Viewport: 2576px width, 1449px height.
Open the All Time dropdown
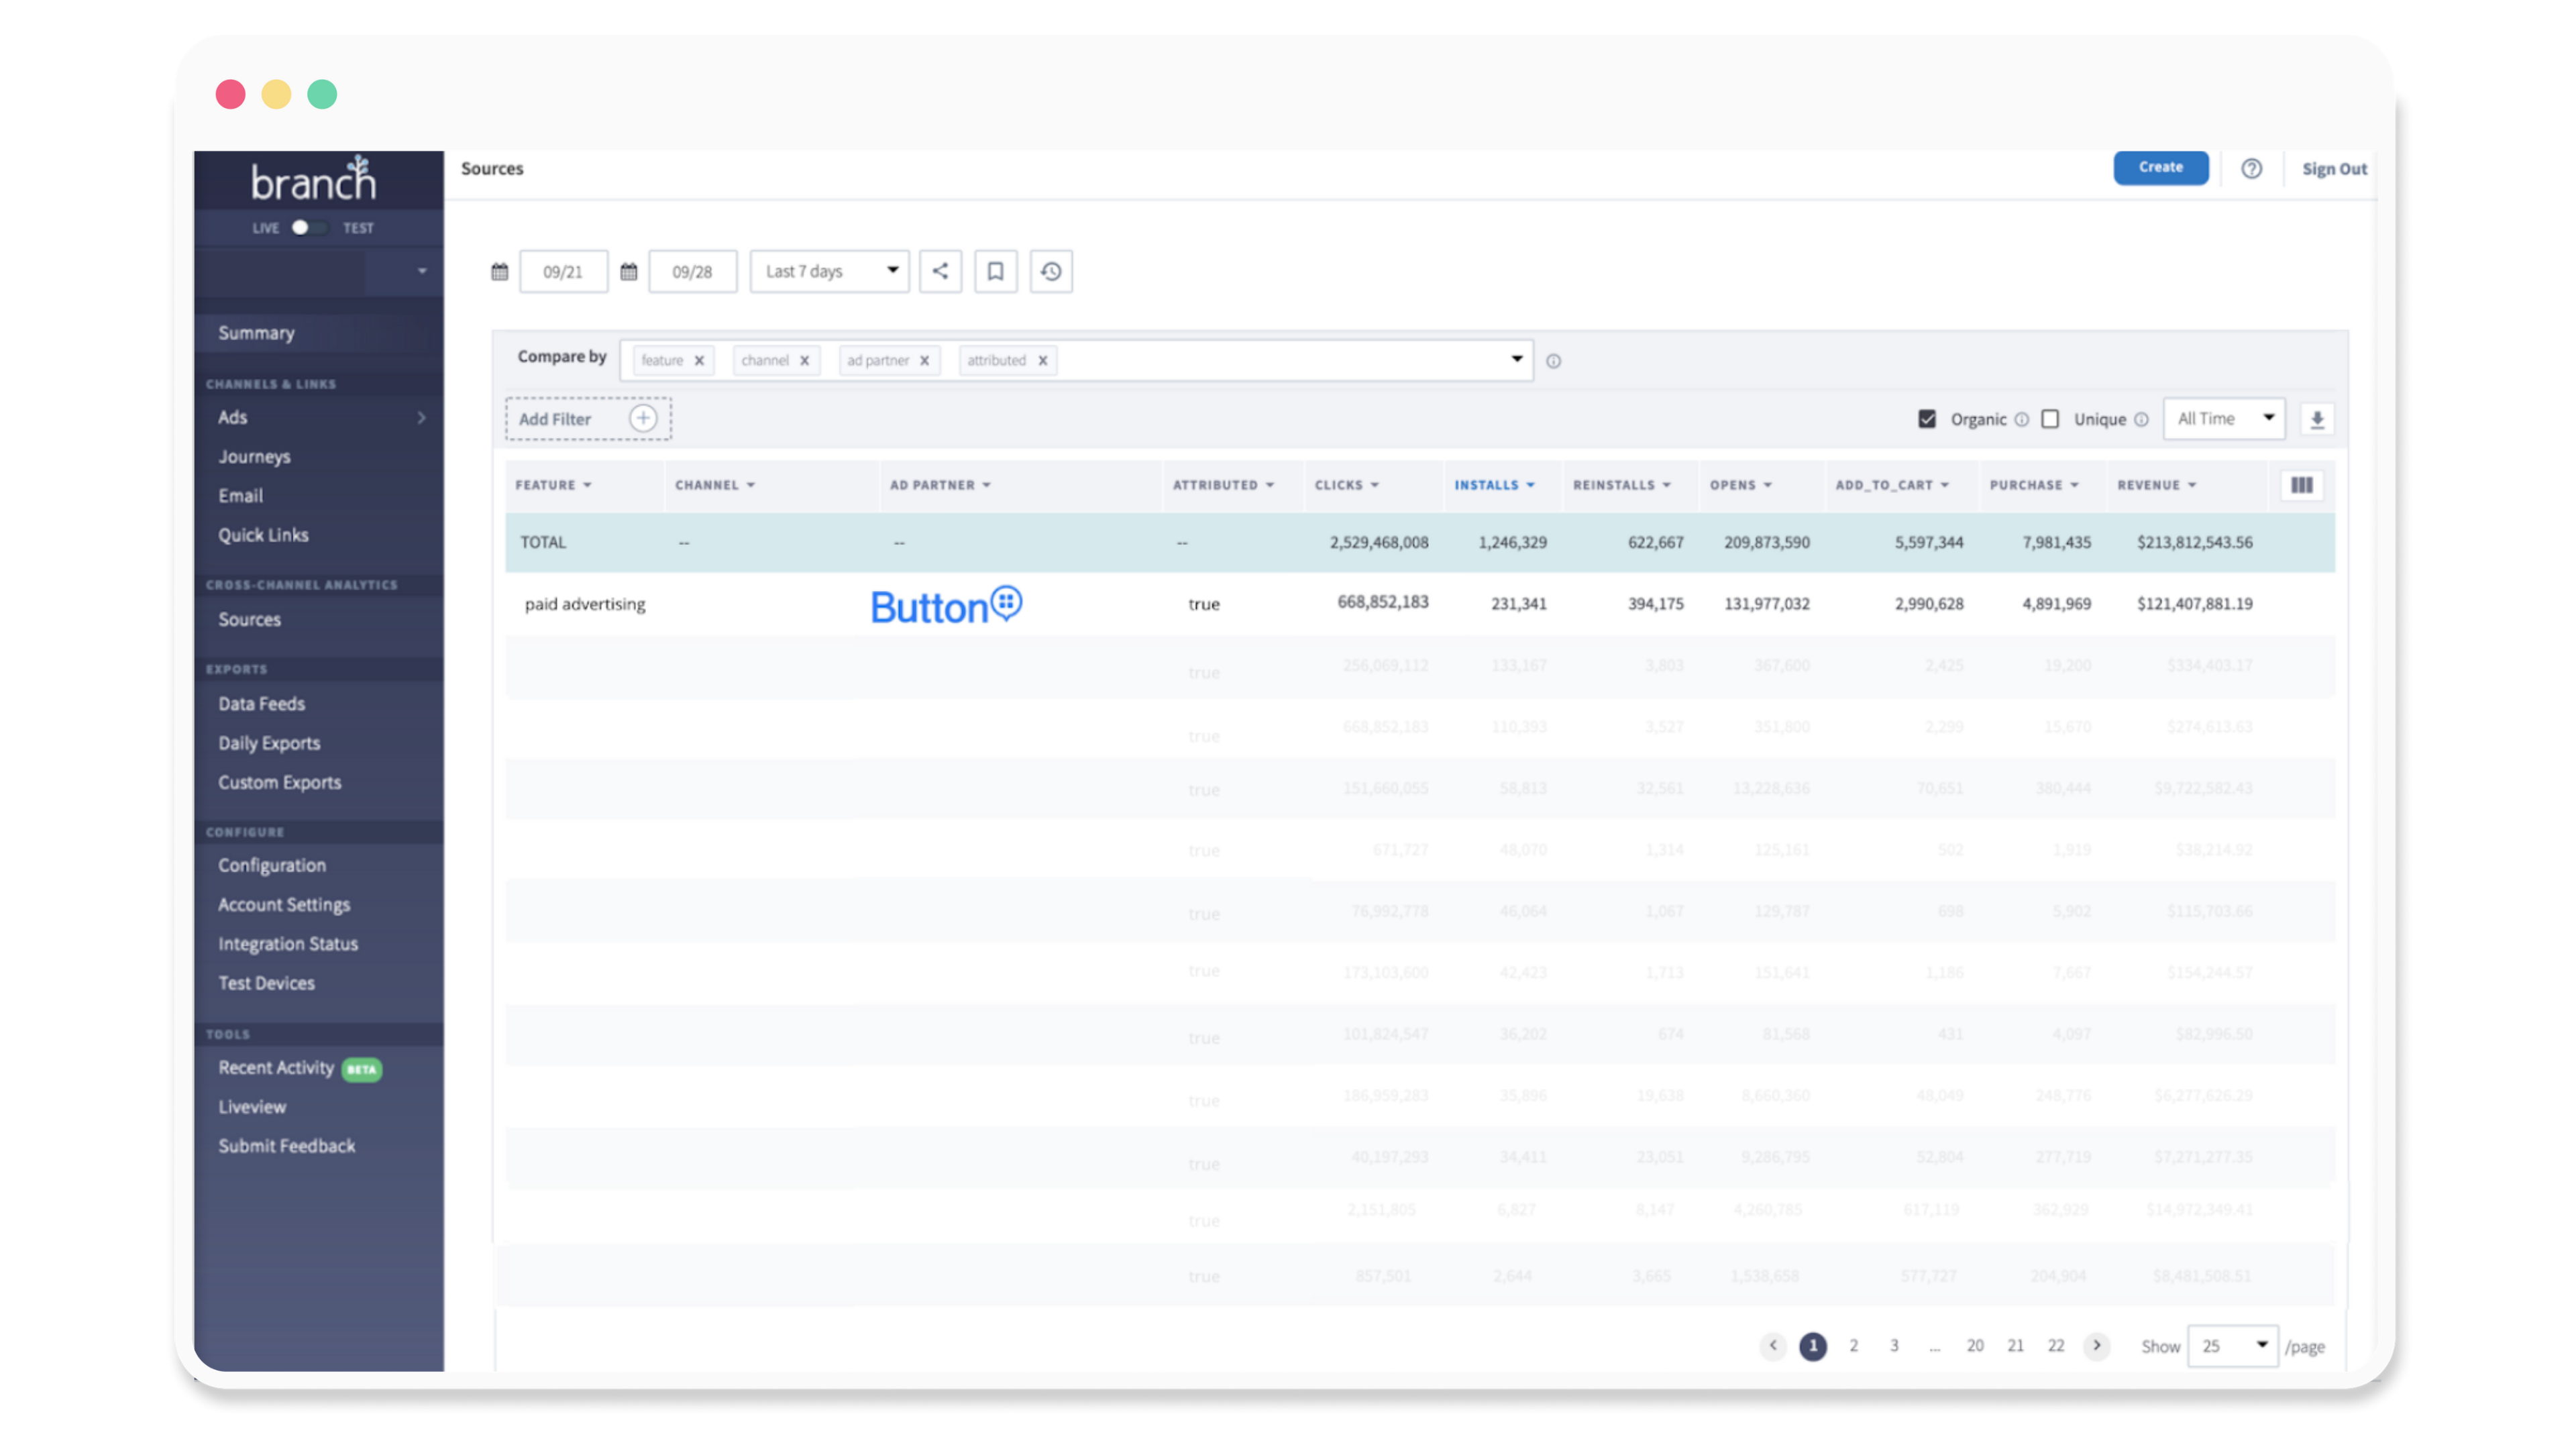[2224, 418]
